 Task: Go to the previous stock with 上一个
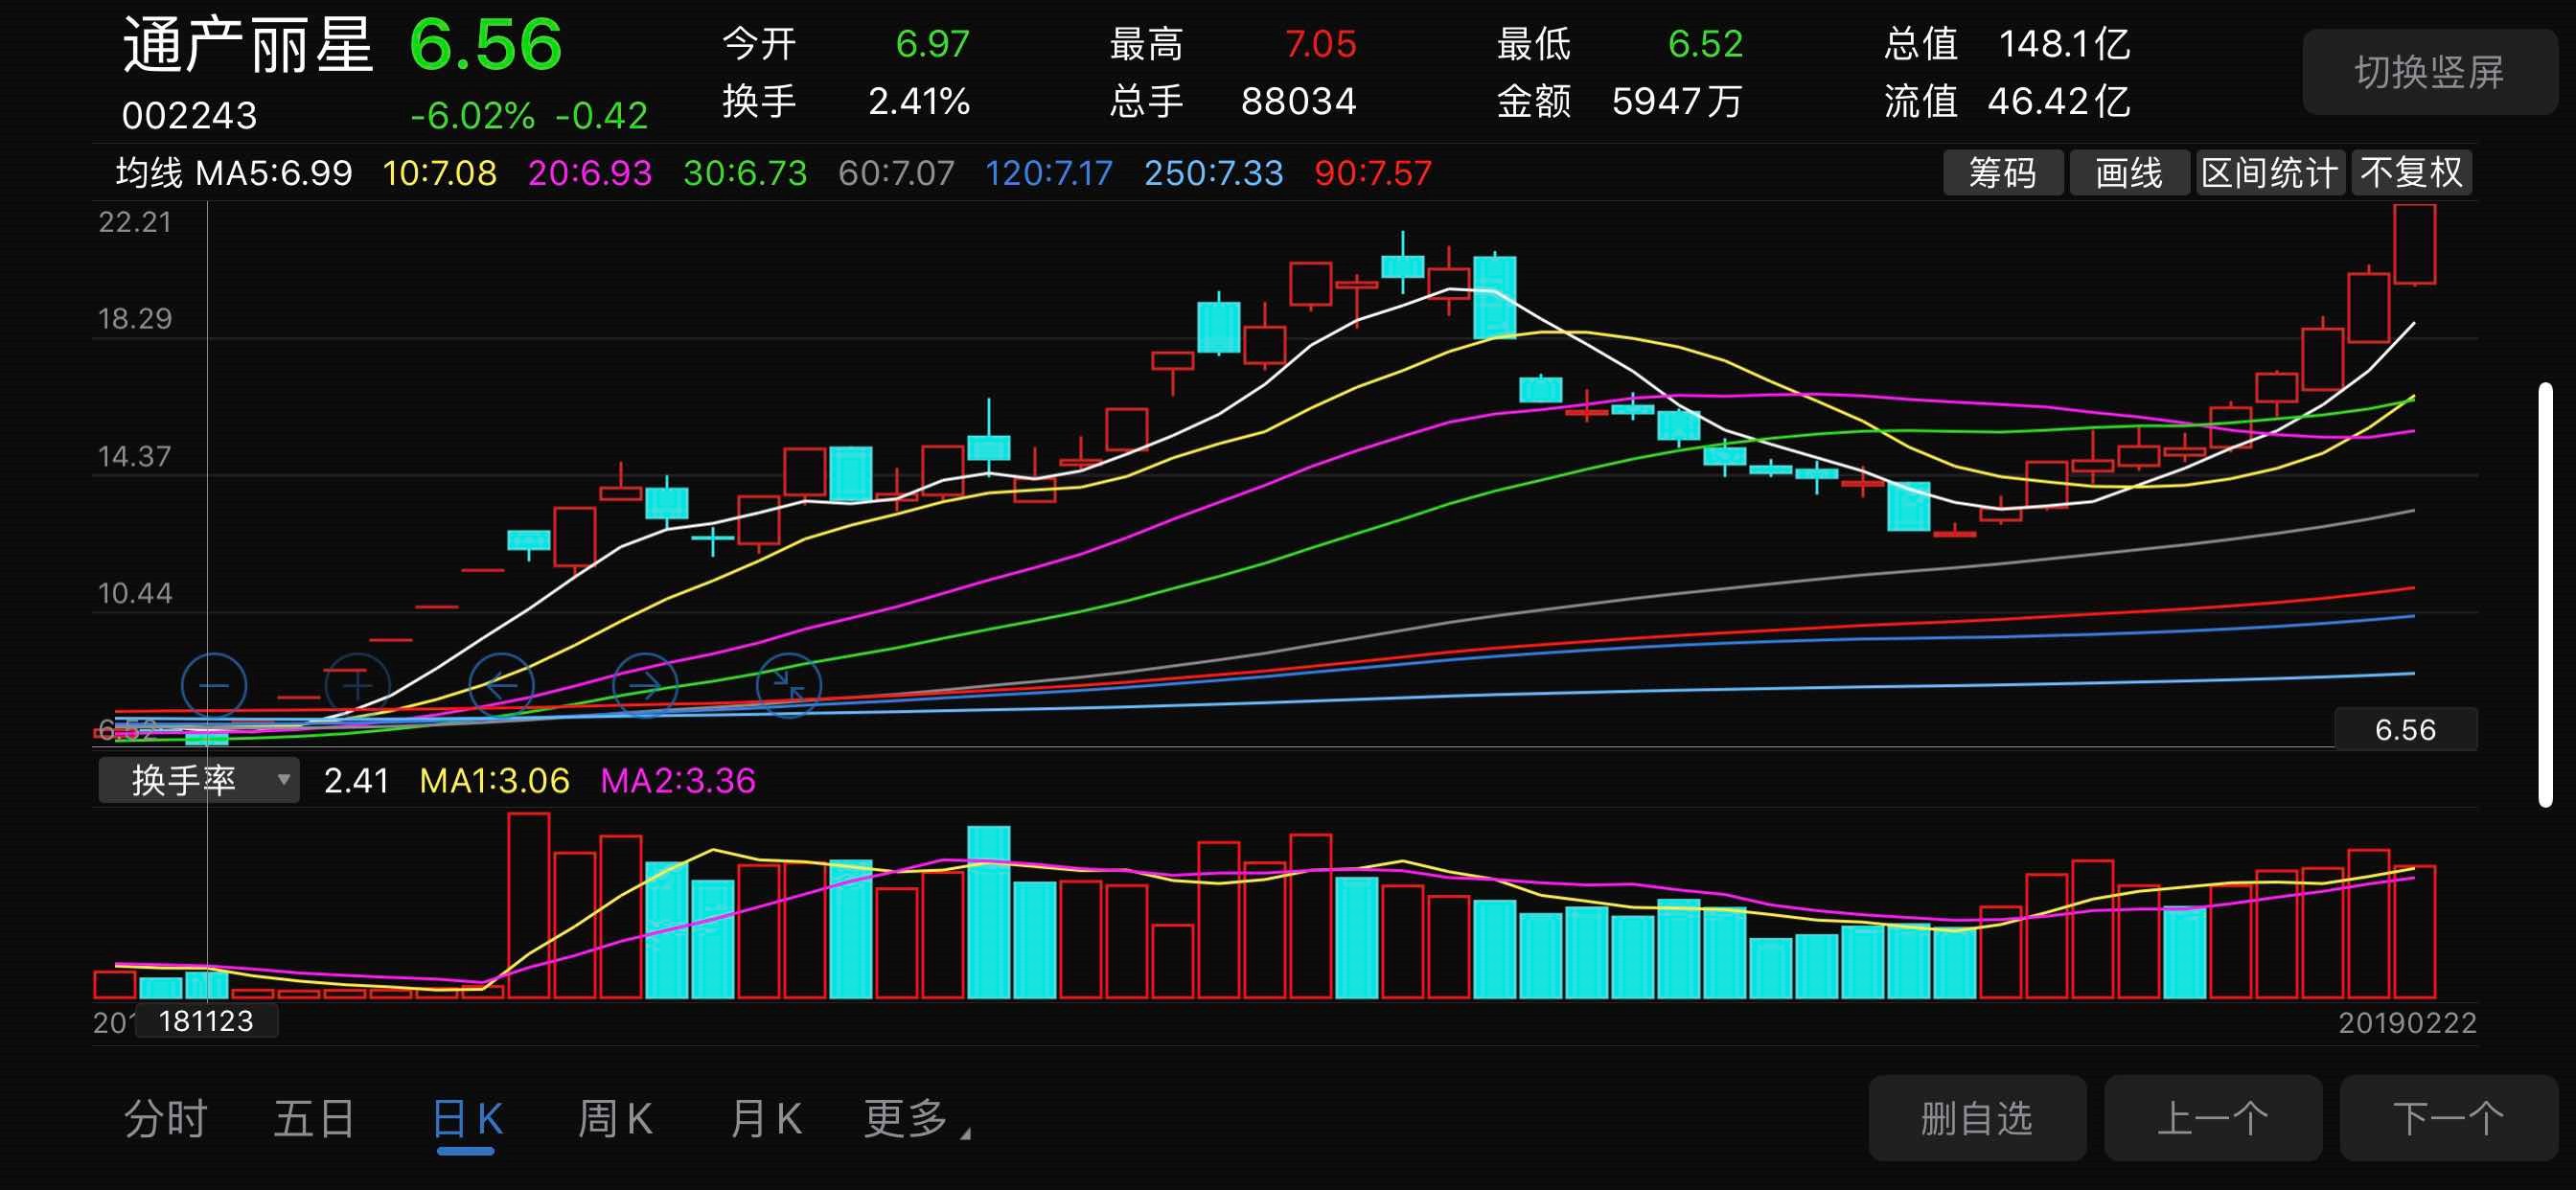pyautogui.click(x=2213, y=1118)
